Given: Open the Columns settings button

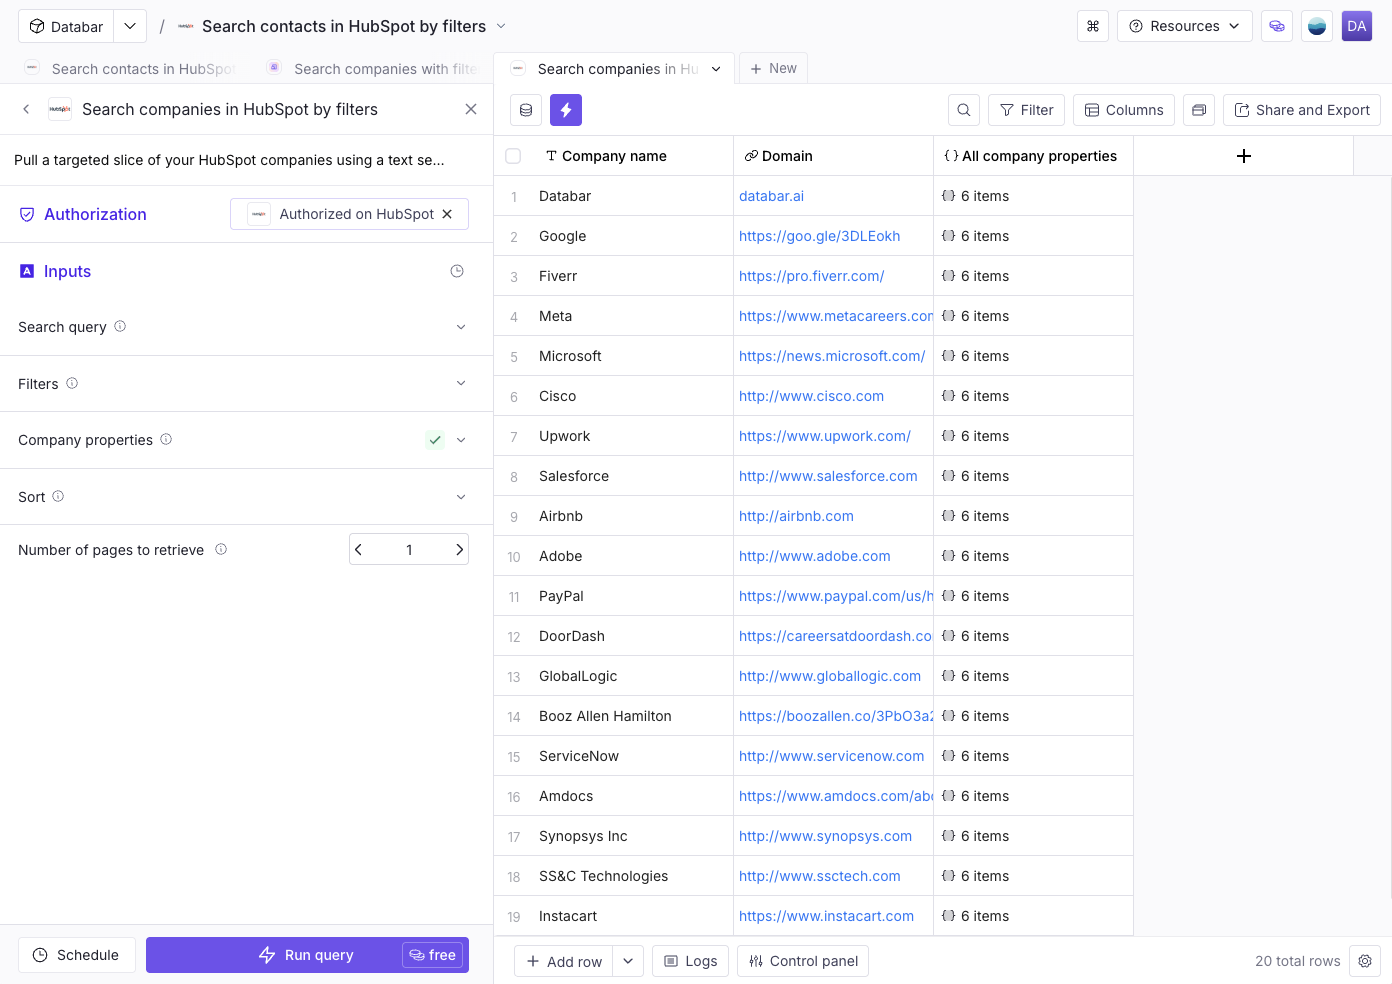Looking at the screenshot, I should coord(1124,110).
